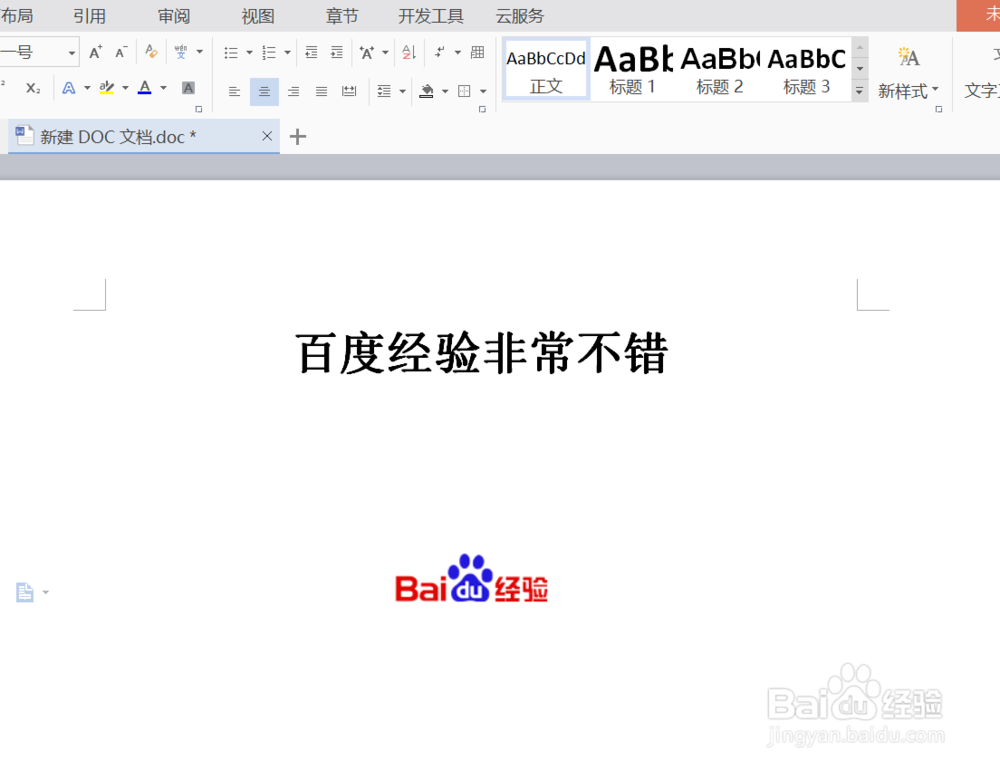
Task: Align text left
Action: (235, 91)
